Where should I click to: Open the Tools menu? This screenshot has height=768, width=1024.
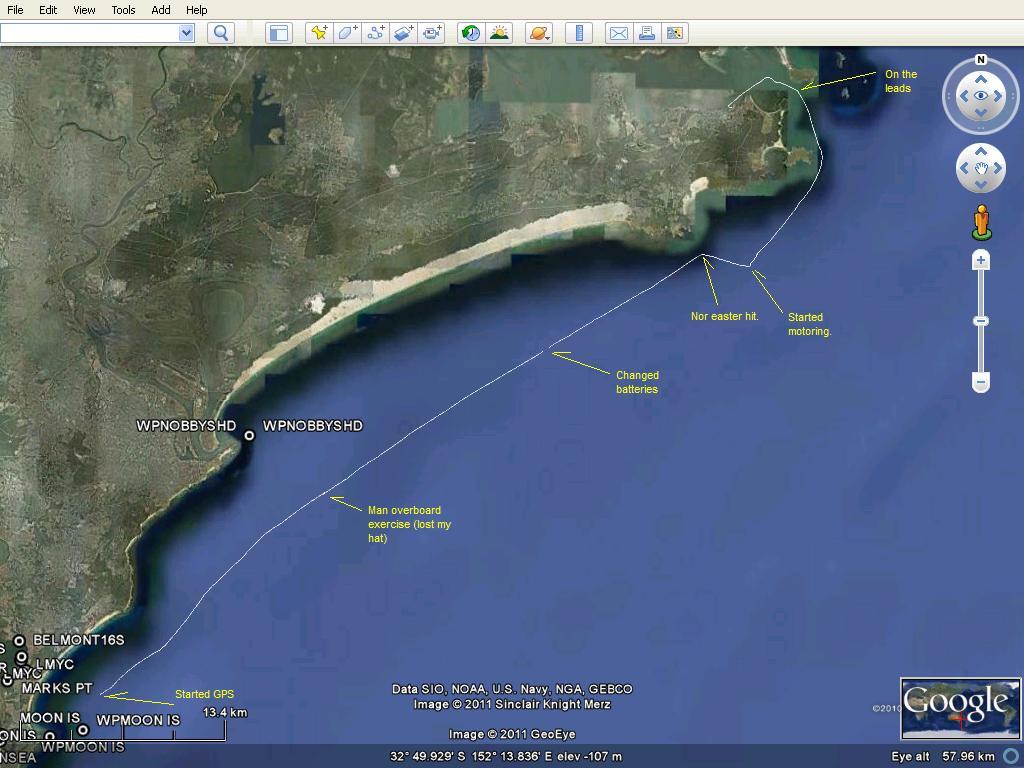point(123,10)
